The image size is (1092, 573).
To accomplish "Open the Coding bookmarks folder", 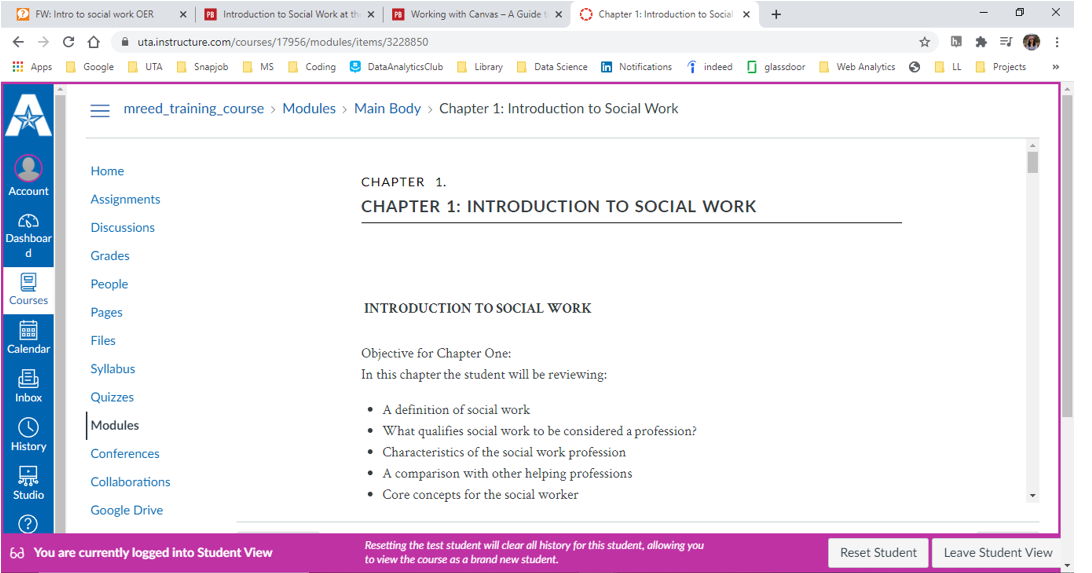I will pyautogui.click(x=311, y=67).
